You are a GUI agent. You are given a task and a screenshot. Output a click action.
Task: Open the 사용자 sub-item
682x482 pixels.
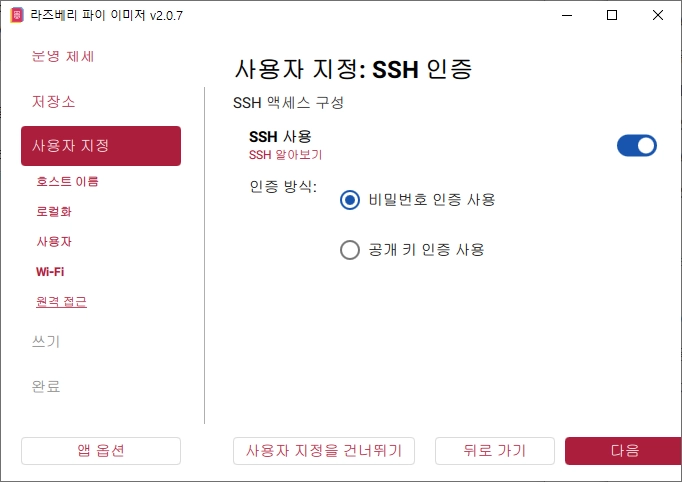[54, 241]
